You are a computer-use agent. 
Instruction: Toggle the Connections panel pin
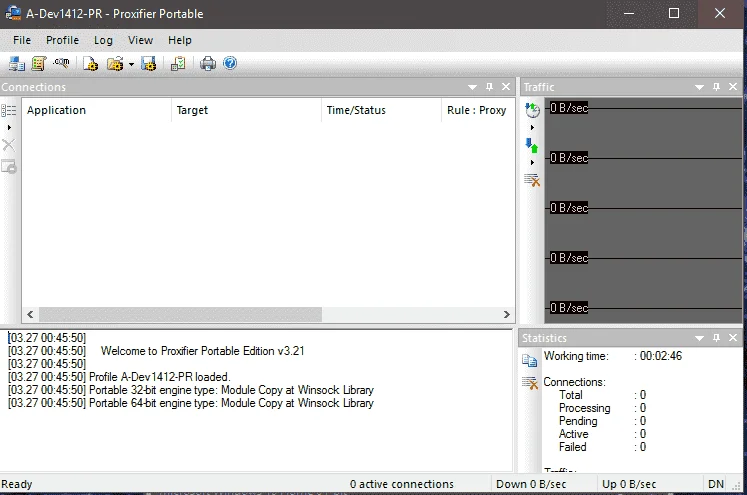(x=489, y=87)
